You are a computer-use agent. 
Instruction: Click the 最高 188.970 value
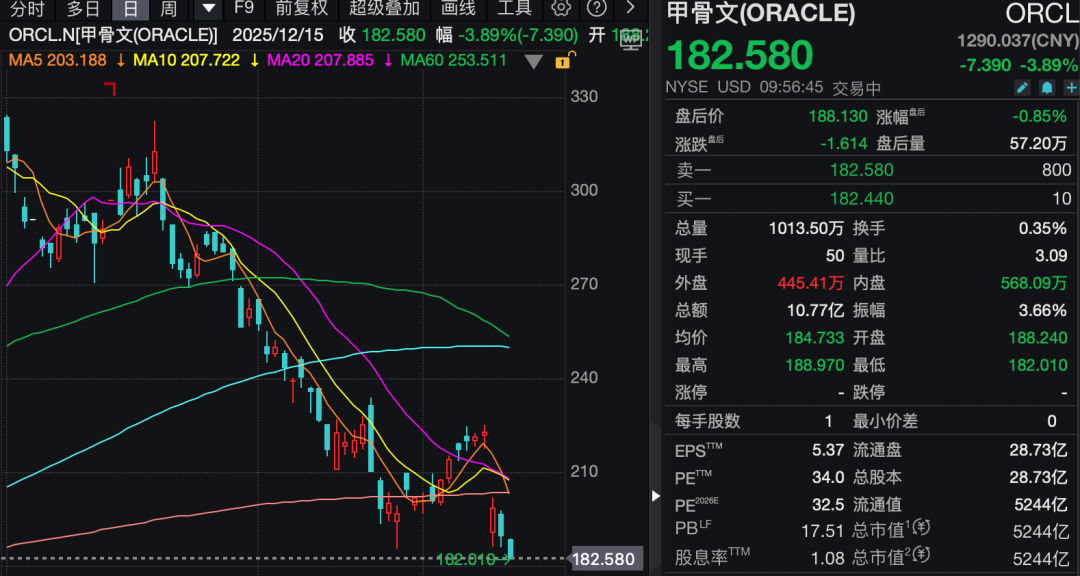click(x=815, y=365)
